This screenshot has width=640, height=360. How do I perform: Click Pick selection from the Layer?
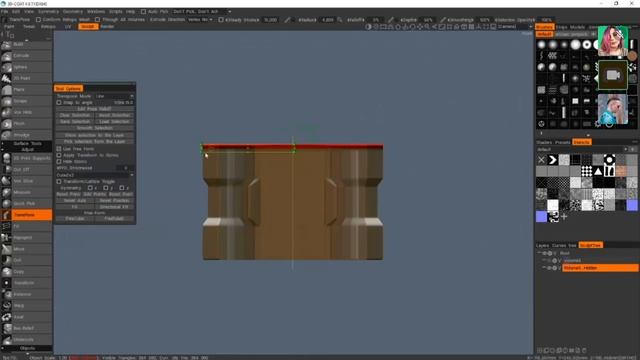95,142
